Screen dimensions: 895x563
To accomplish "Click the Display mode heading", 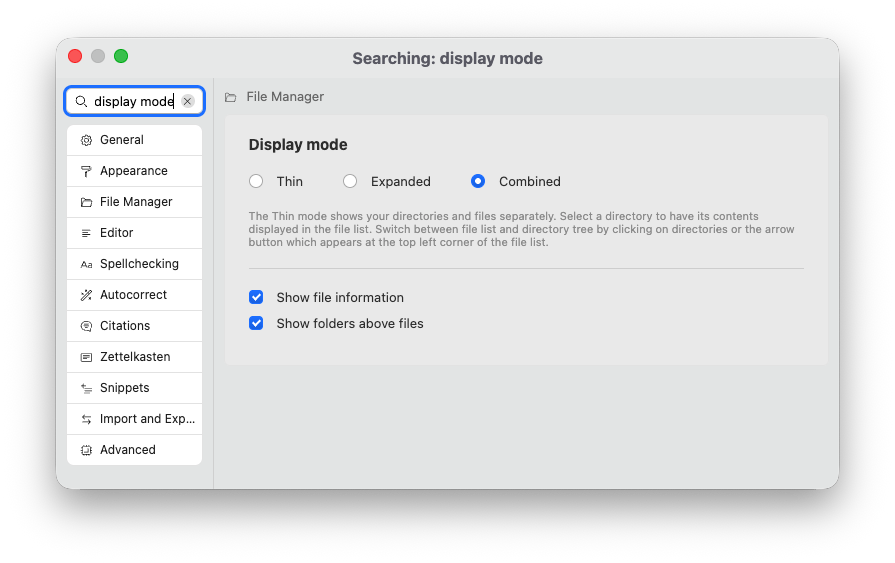I will point(298,144).
